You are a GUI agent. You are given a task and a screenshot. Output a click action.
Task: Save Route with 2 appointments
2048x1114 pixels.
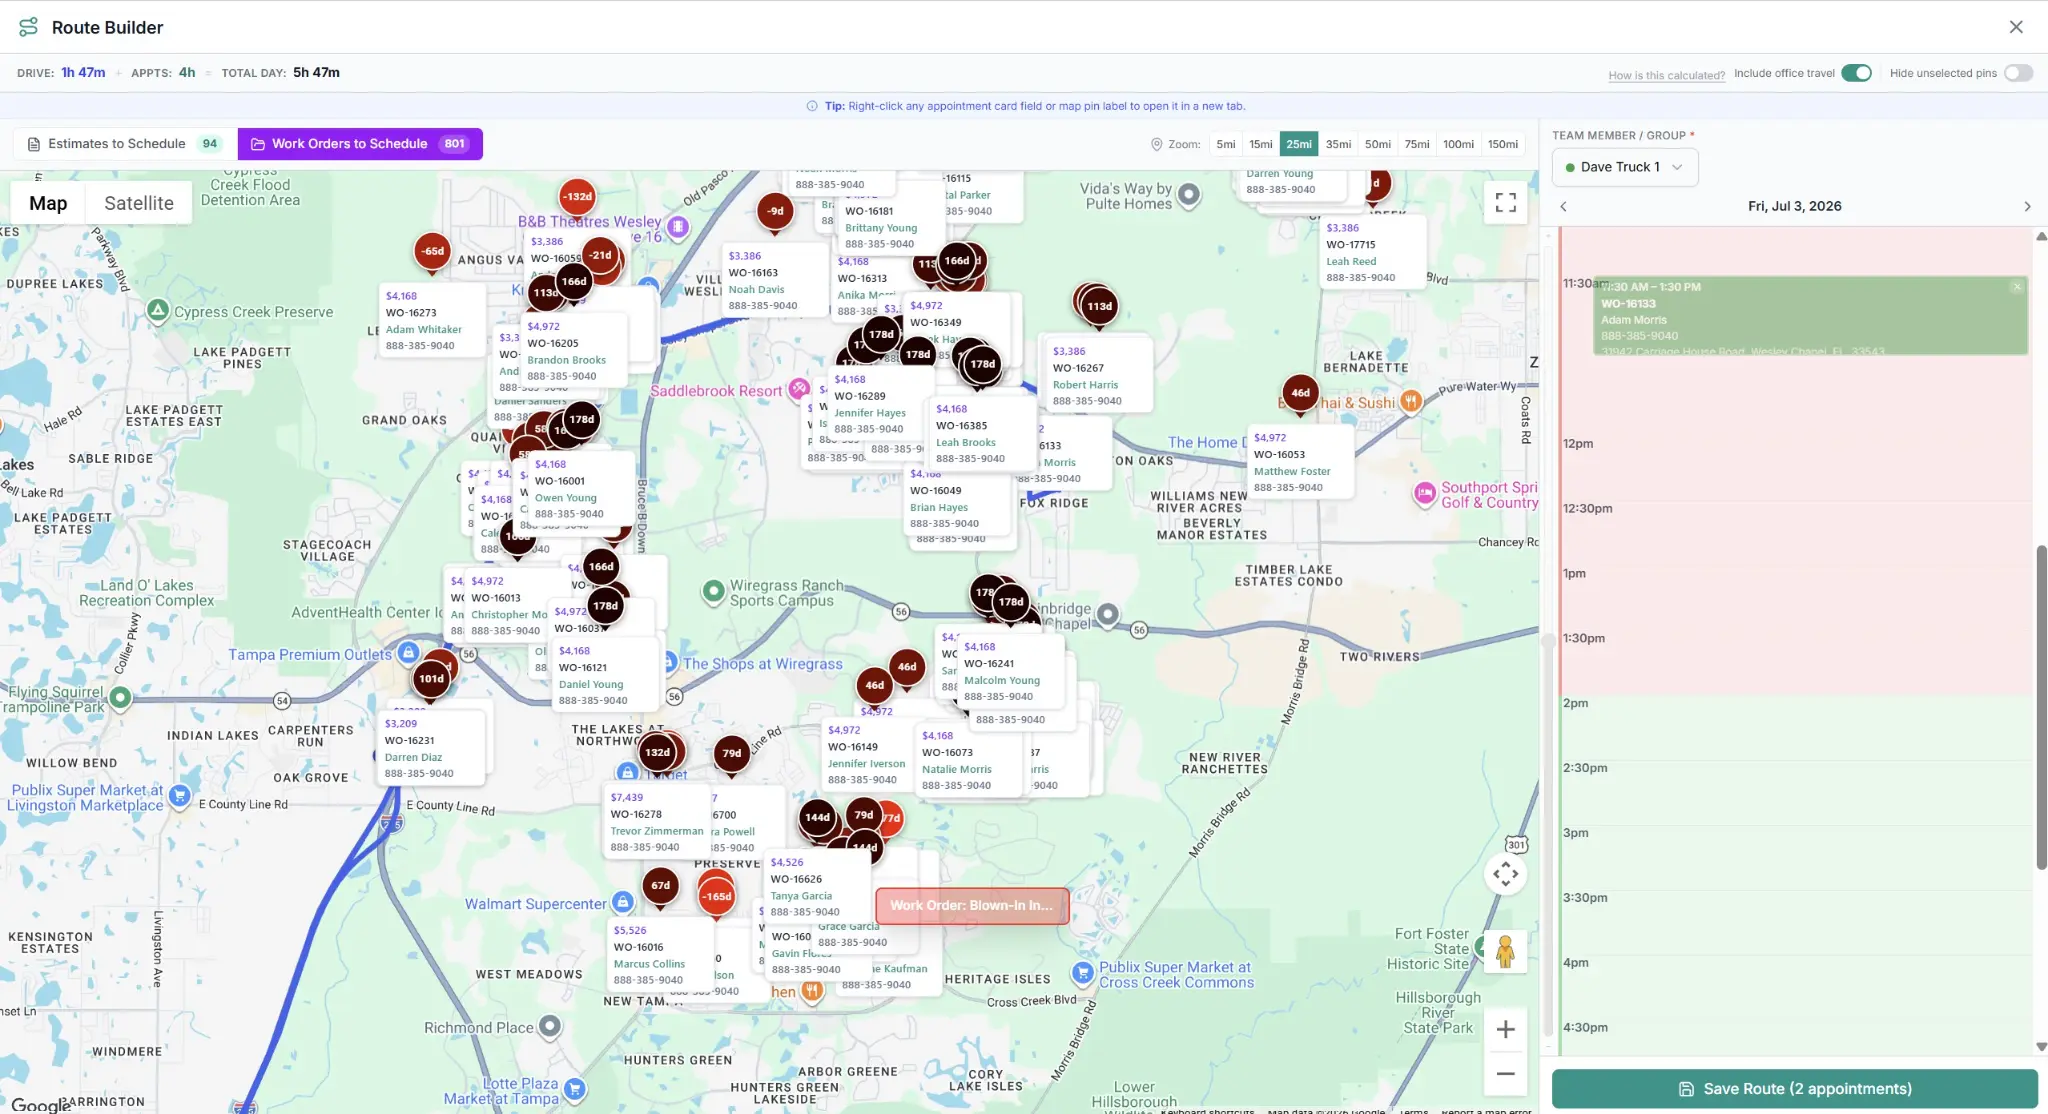click(1794, 1089)
